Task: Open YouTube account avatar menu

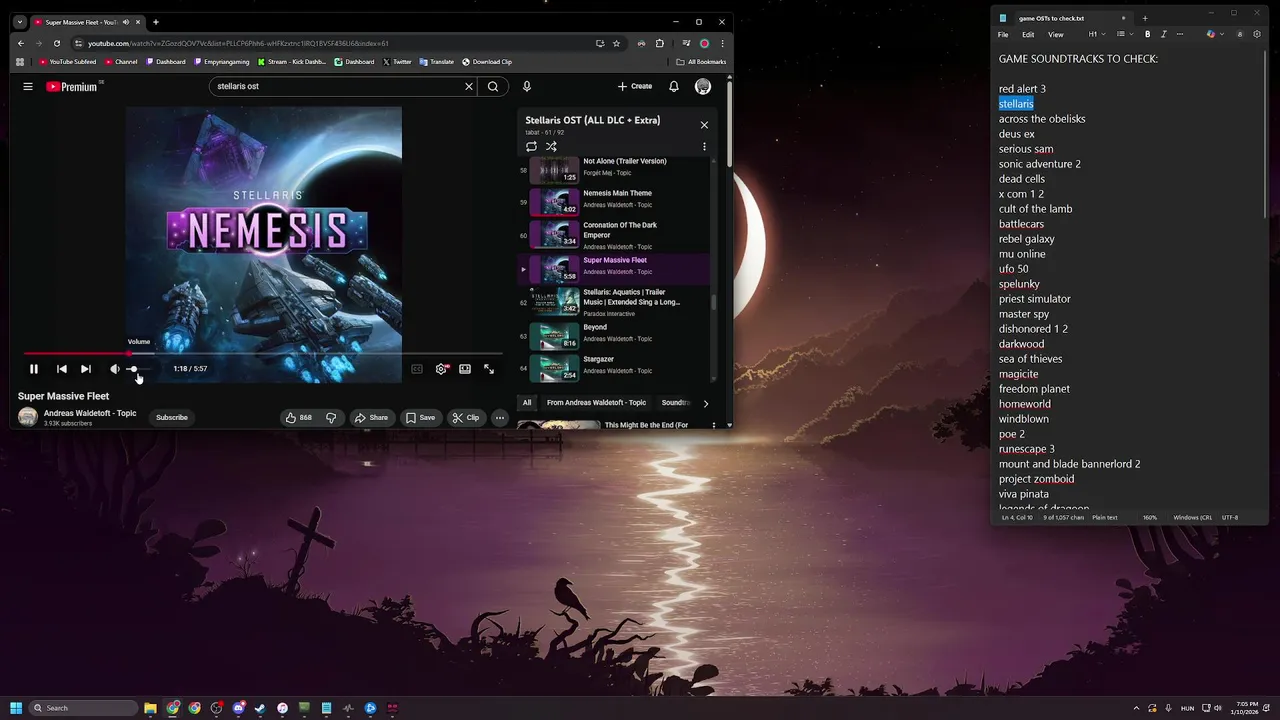Action: (703, 86)
